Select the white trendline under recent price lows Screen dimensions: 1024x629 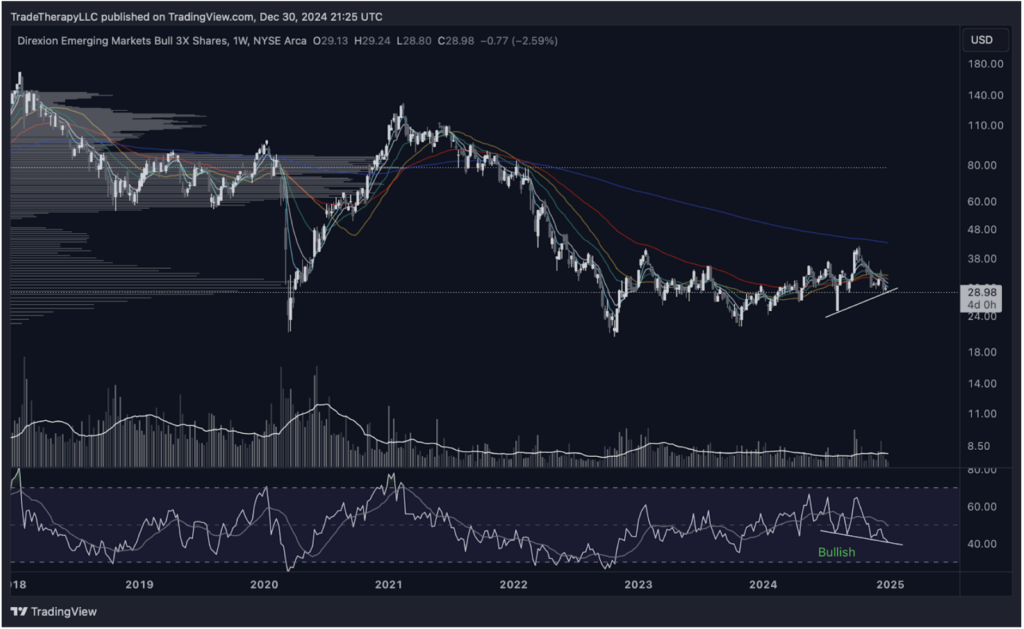(x=860, y=303)
